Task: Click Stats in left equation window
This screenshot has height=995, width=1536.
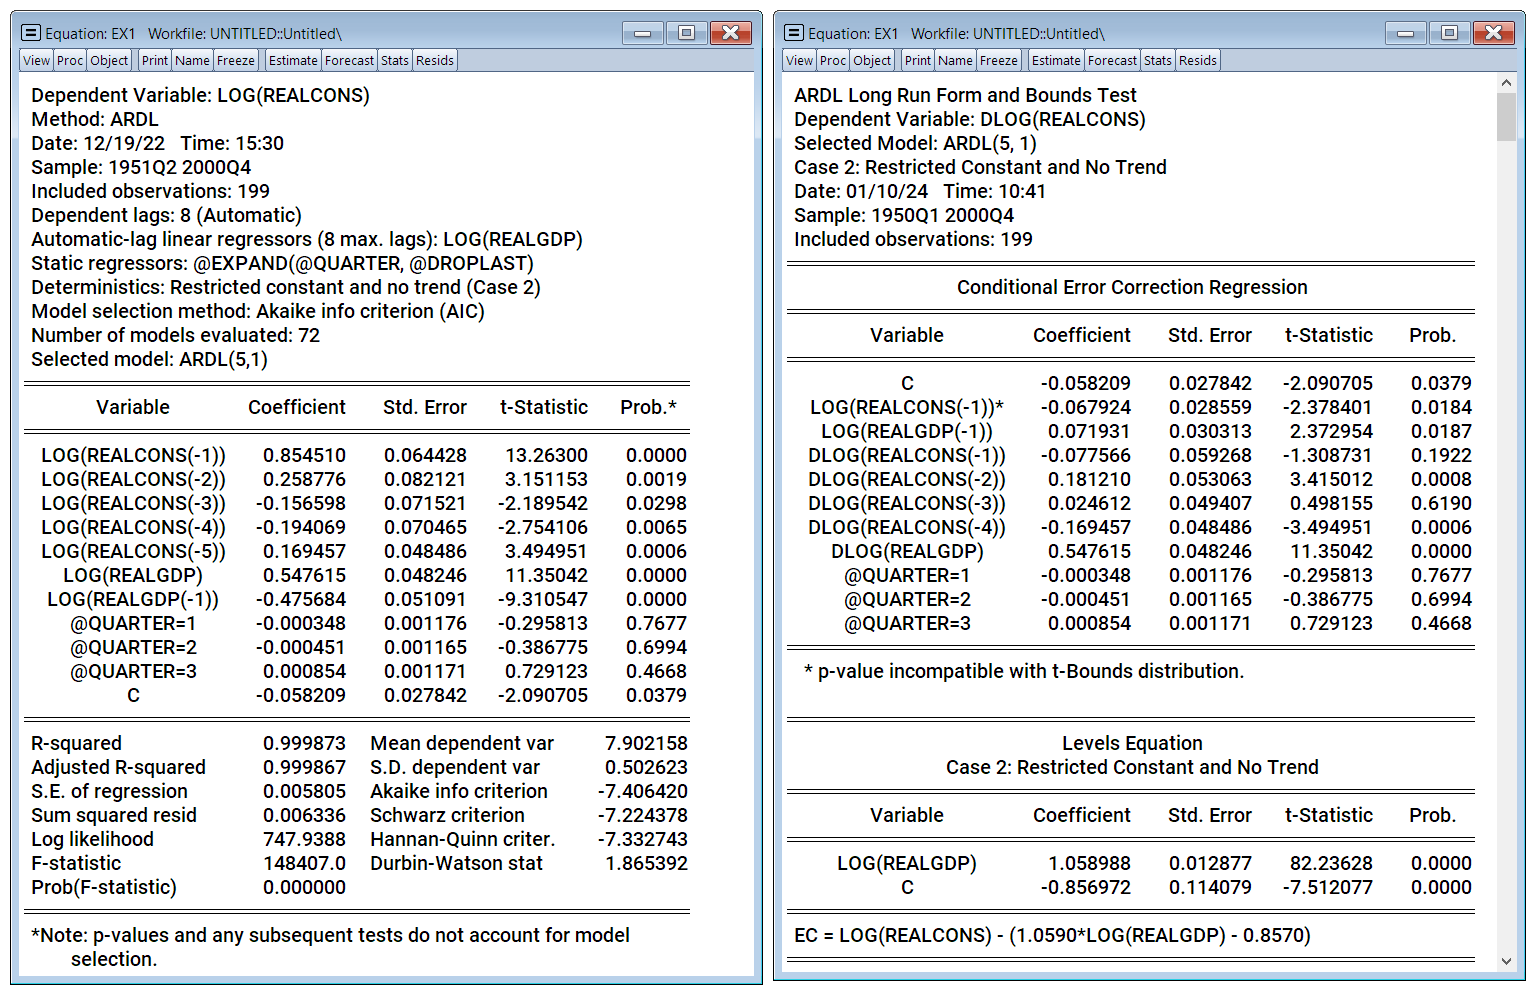Action: (x=395, y=60)
